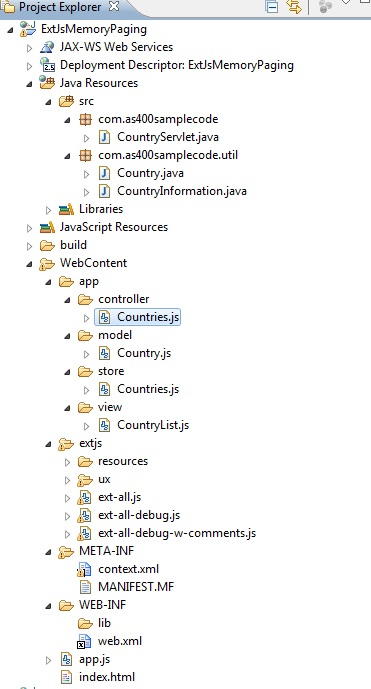Collapse the extjs folder node

pyautogui.click(x=49, y=444)
